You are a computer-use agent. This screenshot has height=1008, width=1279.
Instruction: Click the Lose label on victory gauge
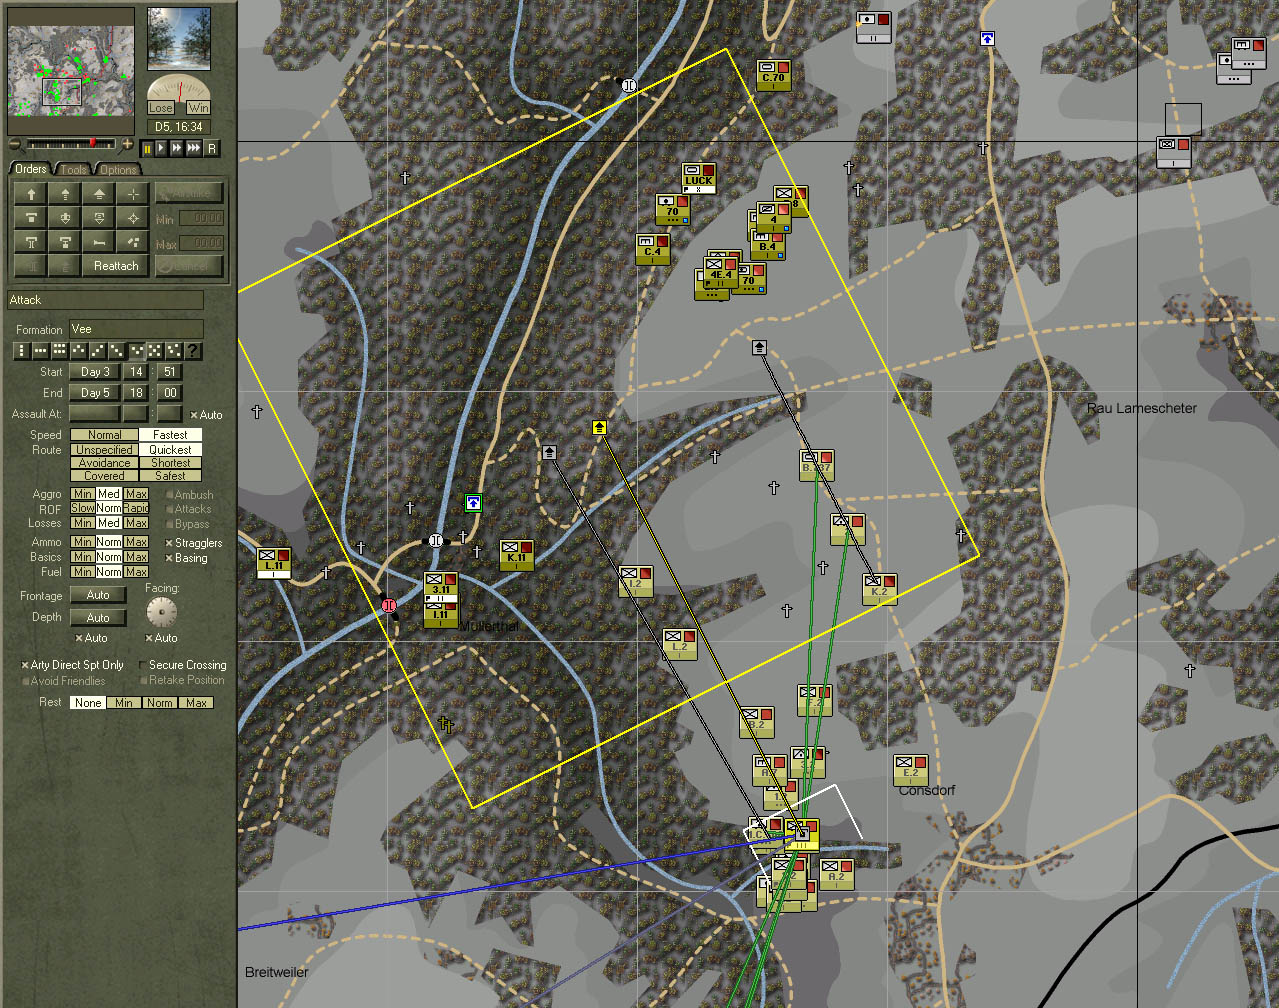[x=160, y=108]
